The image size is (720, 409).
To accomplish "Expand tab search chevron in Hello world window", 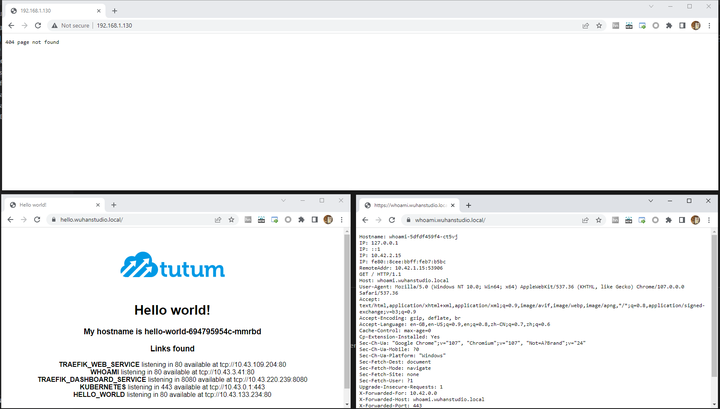I will pos(283,201).
